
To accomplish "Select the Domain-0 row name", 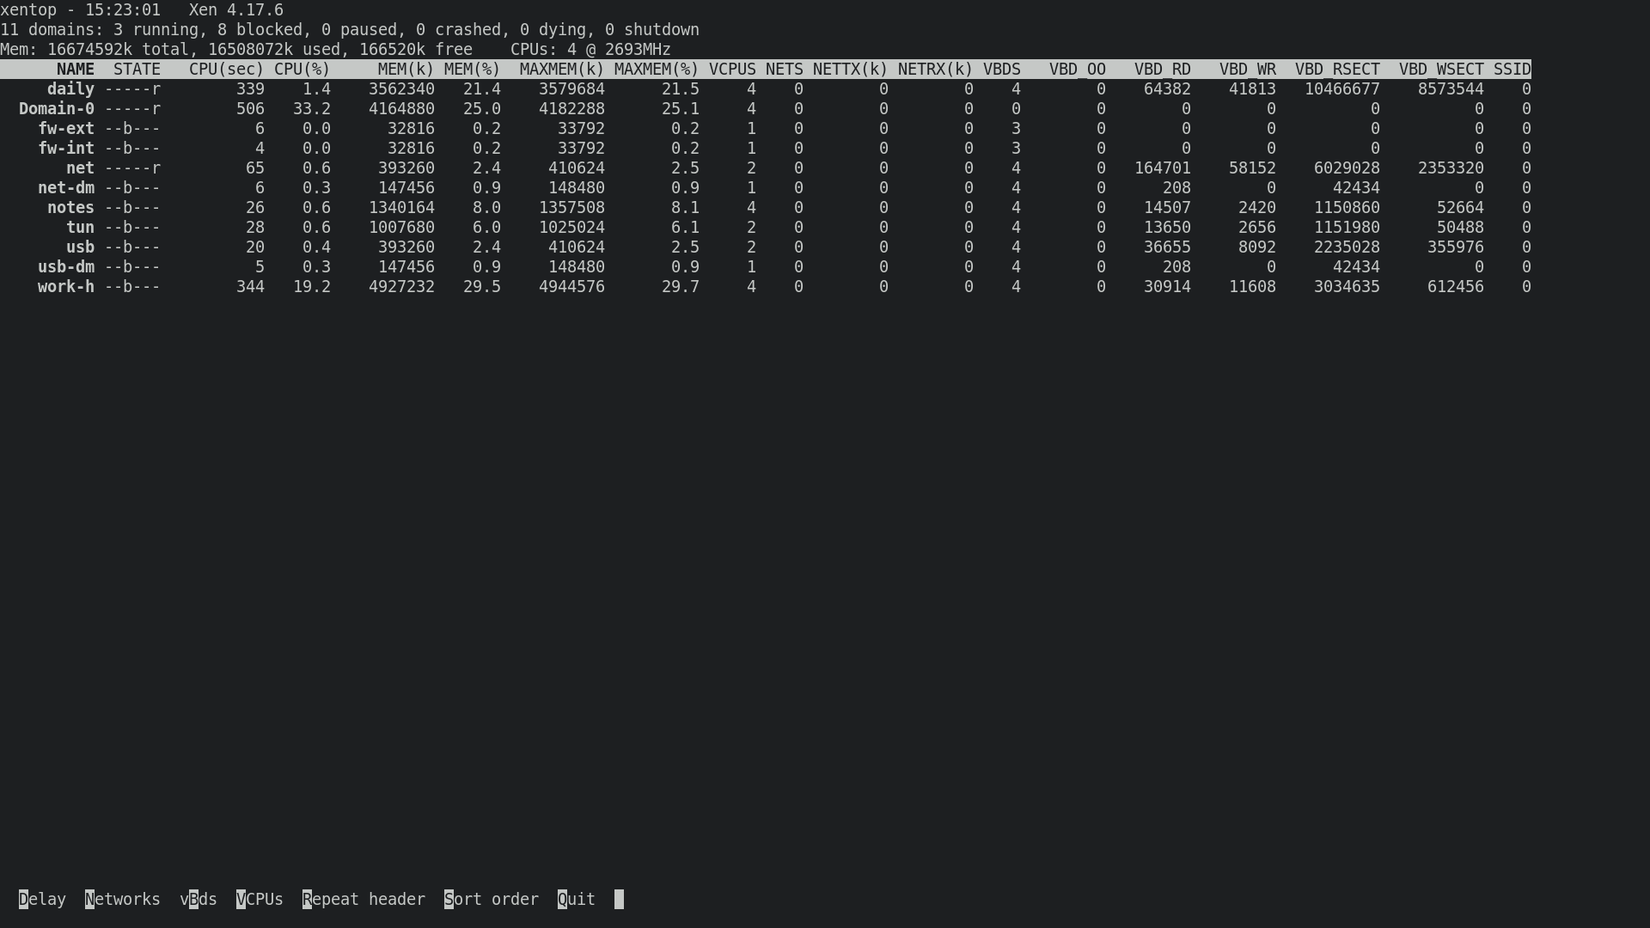I will (x=57, y=109).
